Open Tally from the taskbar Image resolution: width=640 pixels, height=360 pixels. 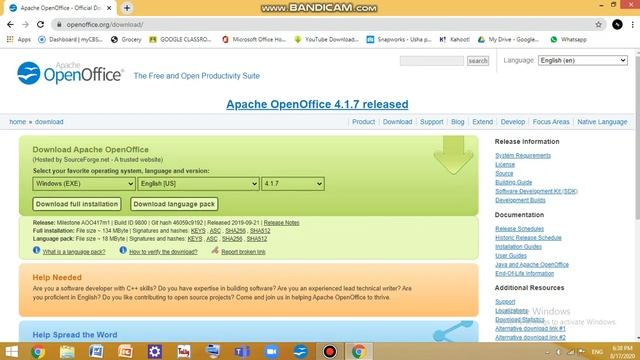point(184,351)
